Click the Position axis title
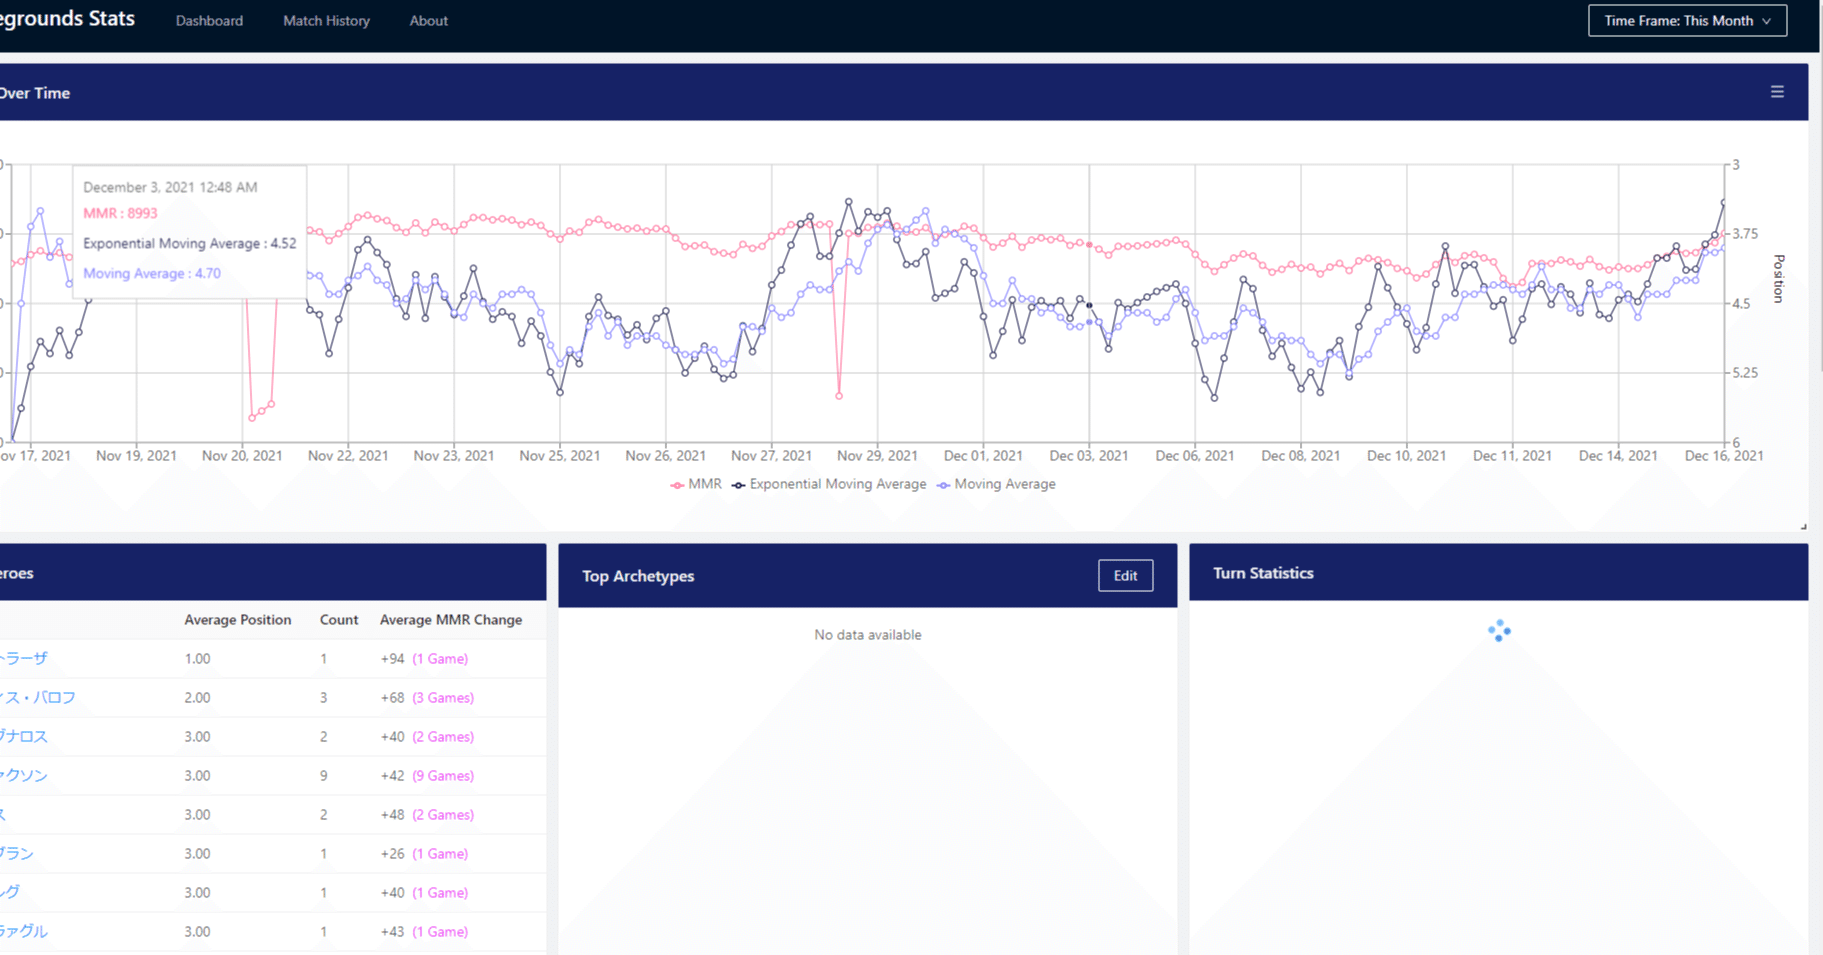 1779,278
